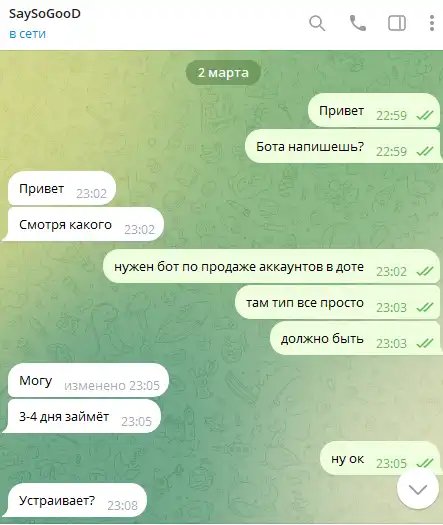This screenshot has height=525, width=443.
Task: Open the three-dot more options menu
Action: coord(432,23)
